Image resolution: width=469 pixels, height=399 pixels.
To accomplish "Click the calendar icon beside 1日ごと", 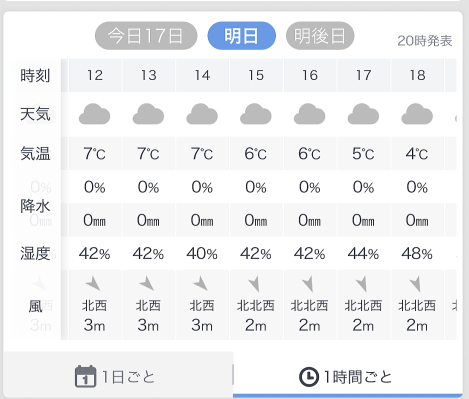I will click(85, 377).
